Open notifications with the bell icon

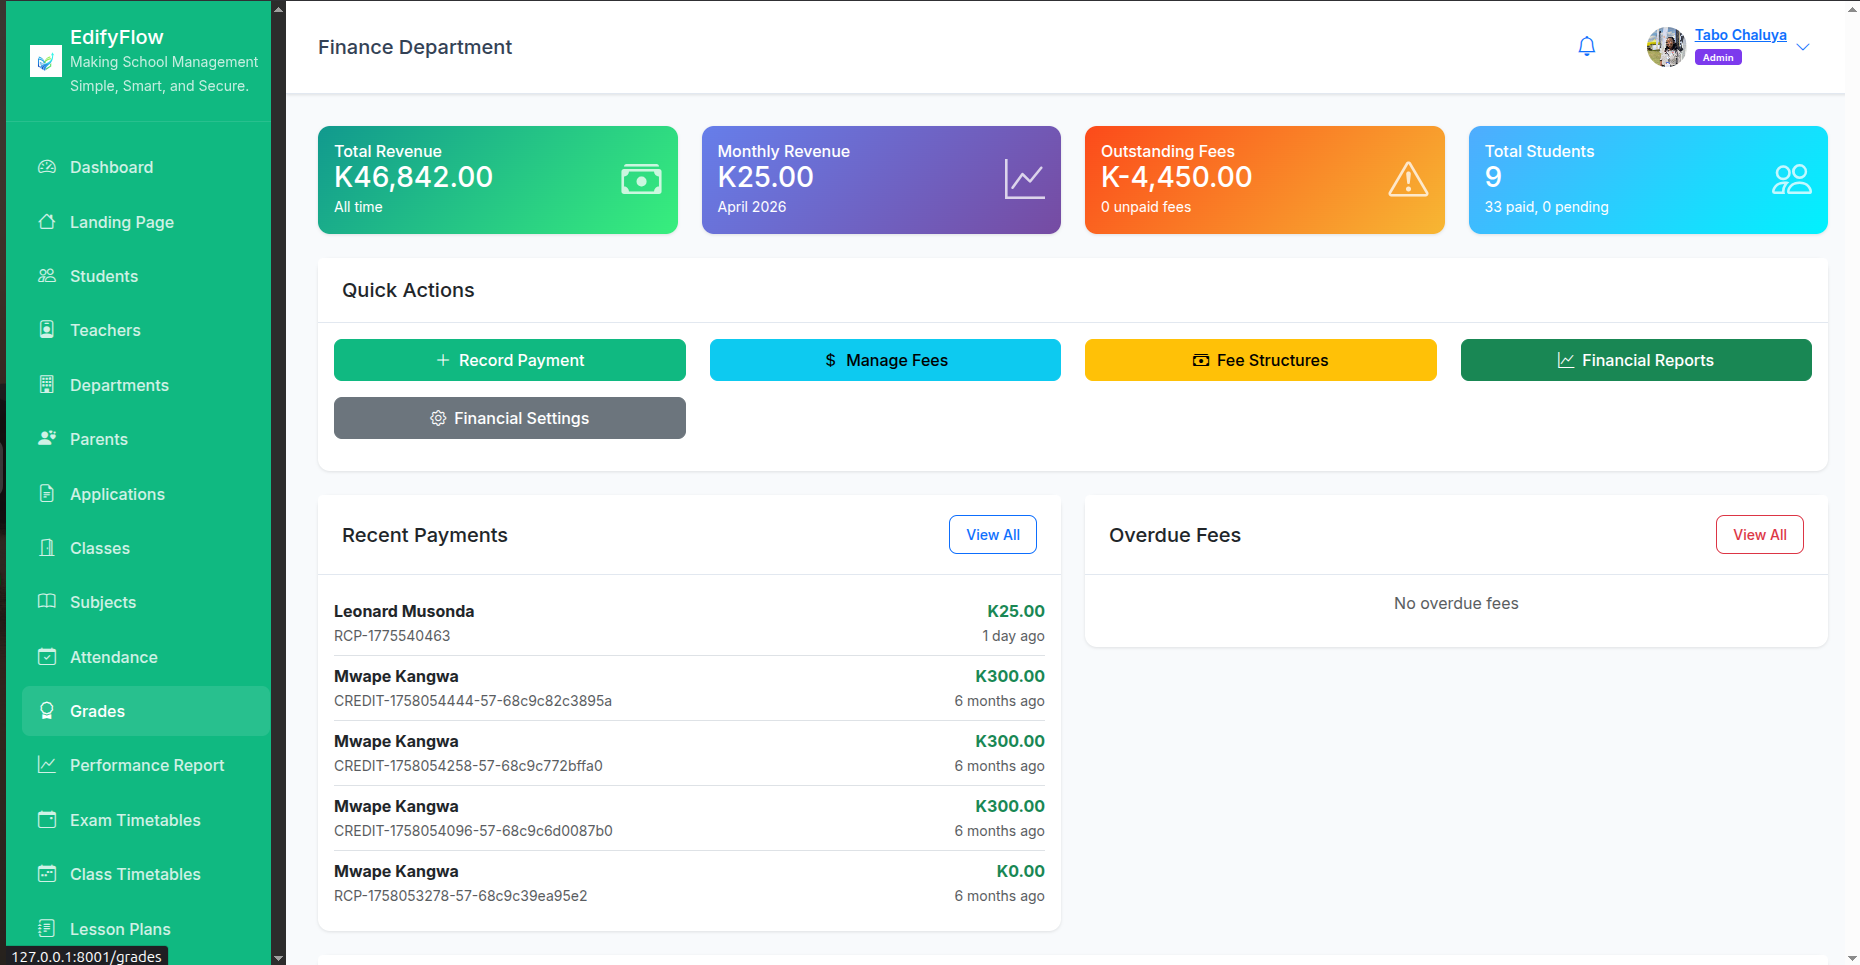click(x=1587, y=47)
